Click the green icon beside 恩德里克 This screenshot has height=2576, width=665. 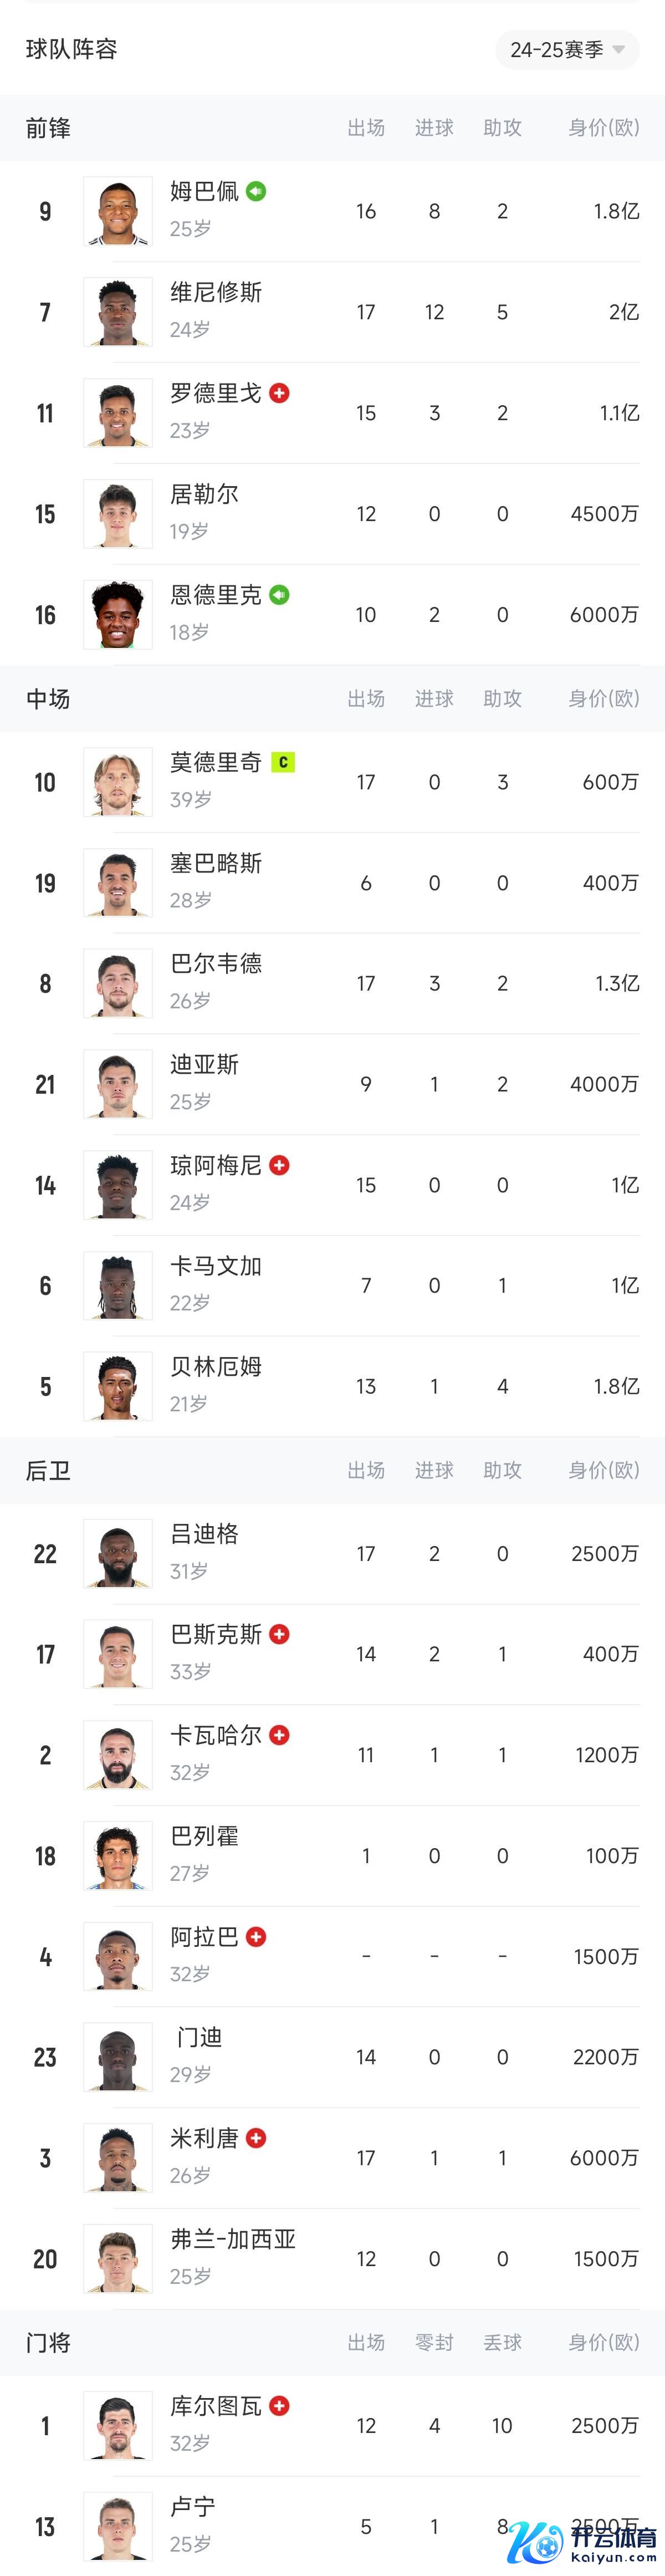pyautogui.click(x=280, y=595)
